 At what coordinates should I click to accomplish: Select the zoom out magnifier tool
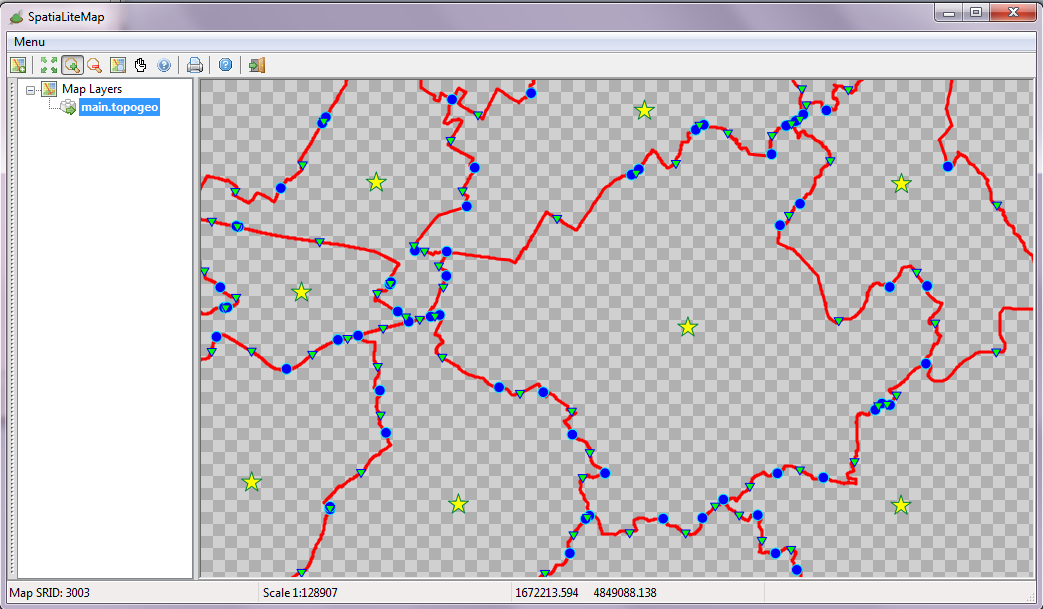[94, 65]
